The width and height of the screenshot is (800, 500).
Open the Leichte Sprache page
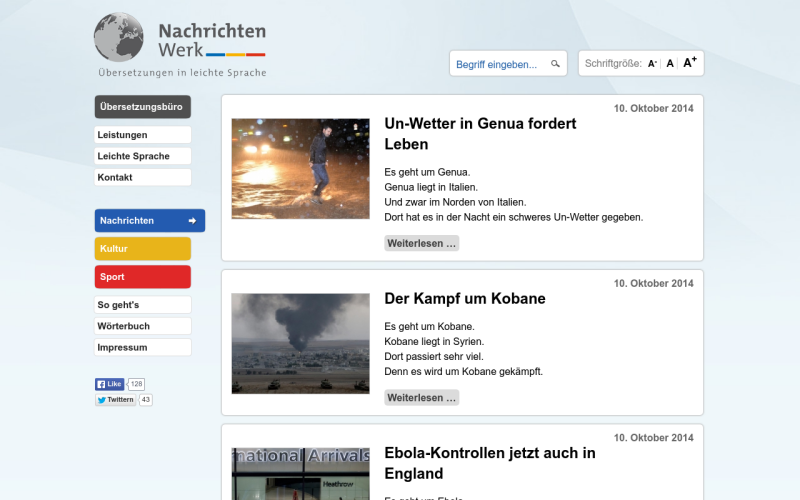pyautogui.click(x=143, y=156)
